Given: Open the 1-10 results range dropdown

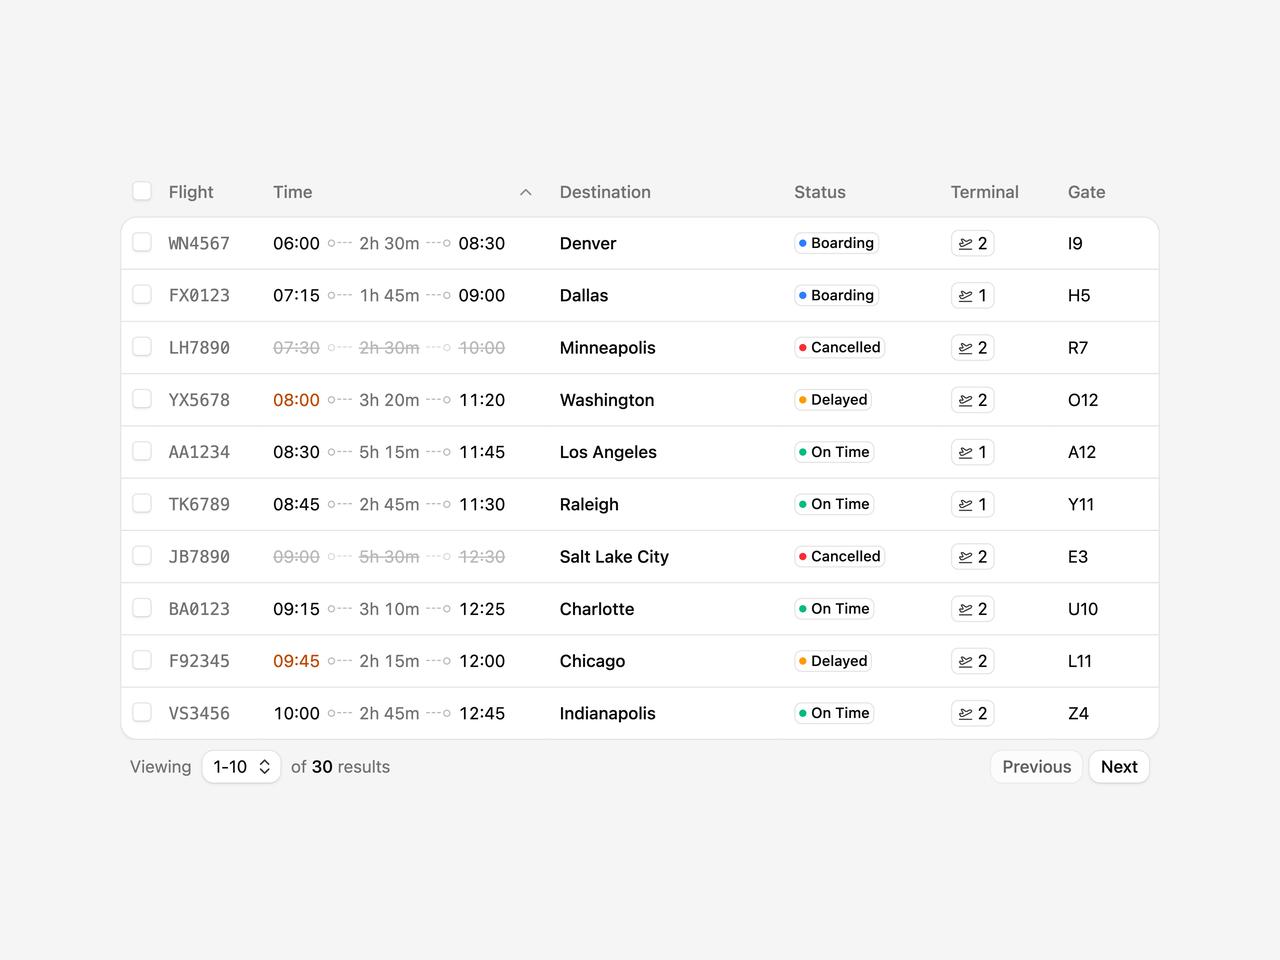Looking at the screenshot, I should tap(241, 767).
